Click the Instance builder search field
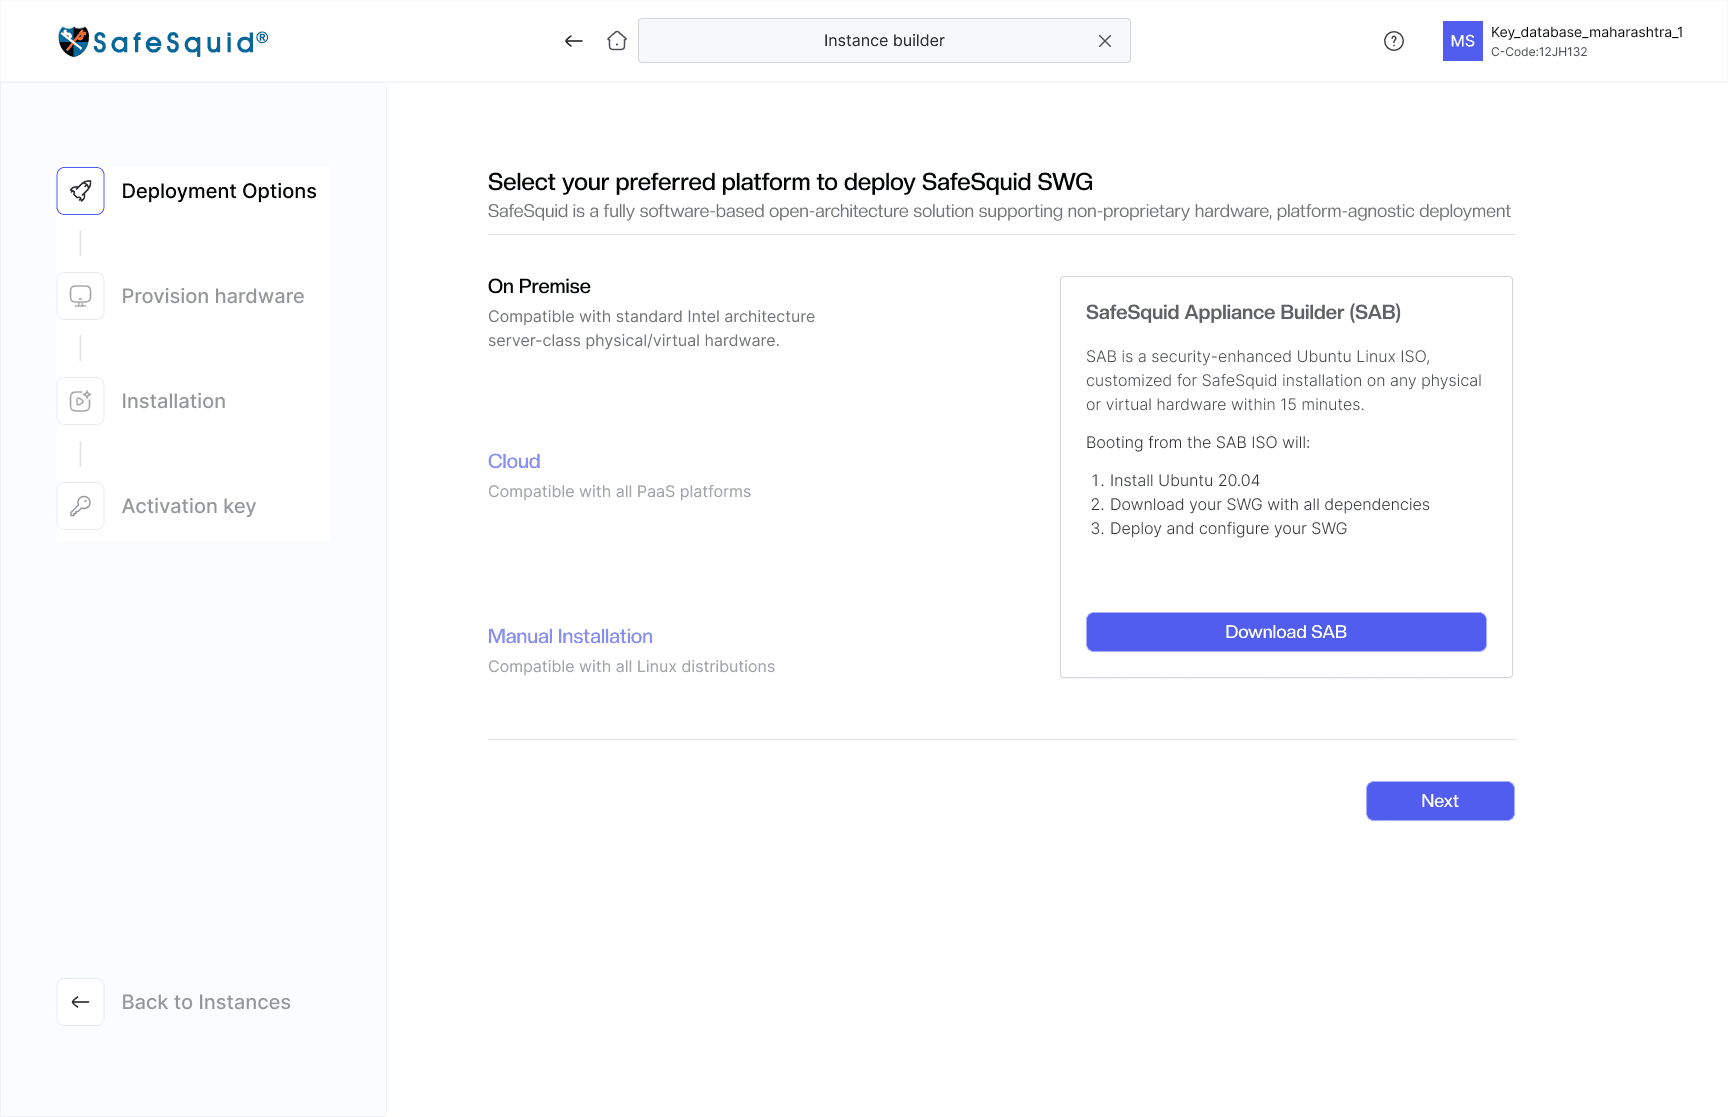 pyautogui.click(x=884, y=41)
